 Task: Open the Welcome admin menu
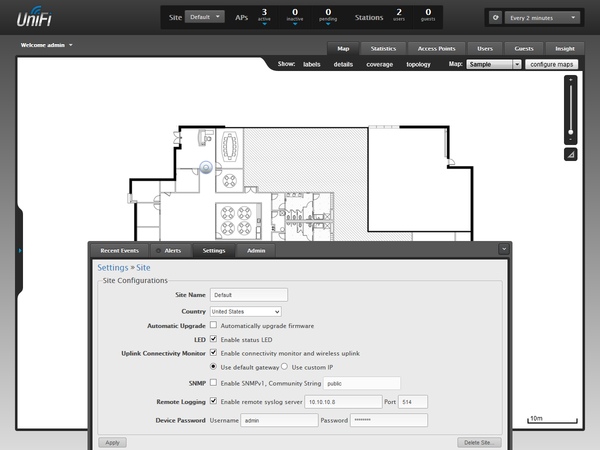[x=46, y=45]
